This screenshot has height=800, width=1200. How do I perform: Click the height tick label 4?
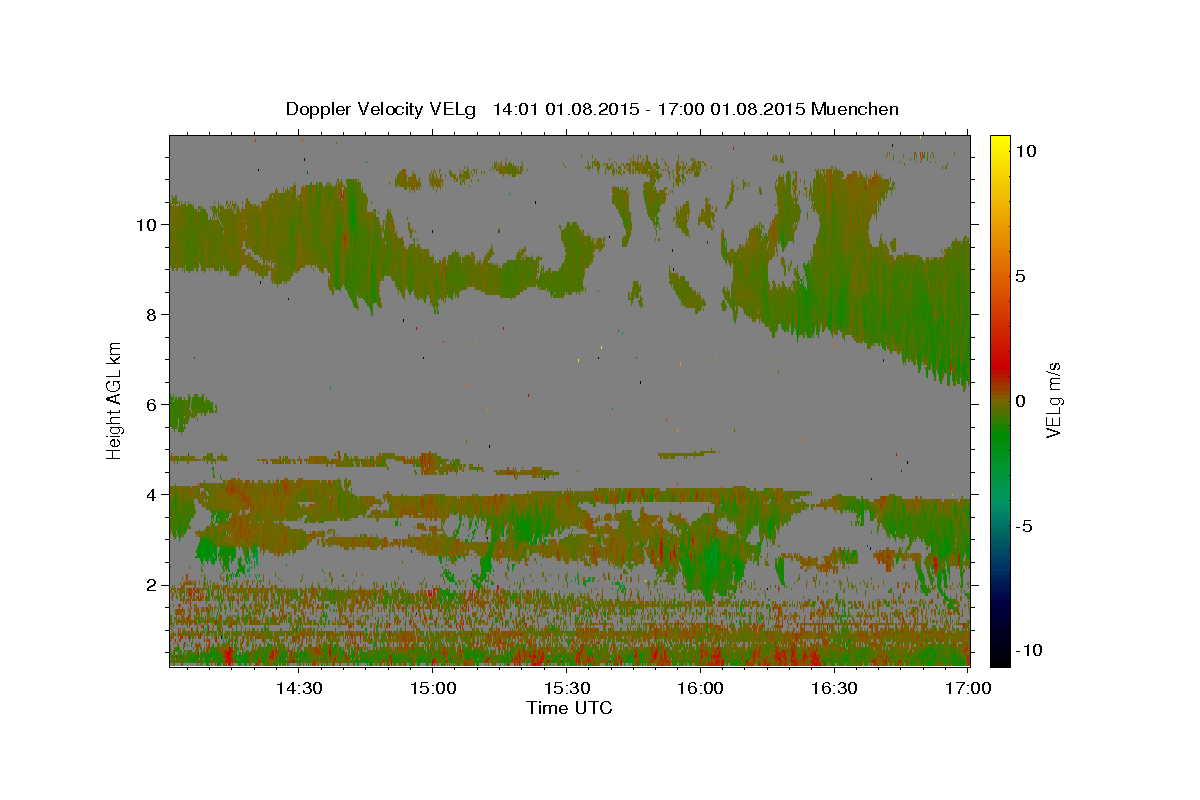pyautogui.click(x=152, y=494)
